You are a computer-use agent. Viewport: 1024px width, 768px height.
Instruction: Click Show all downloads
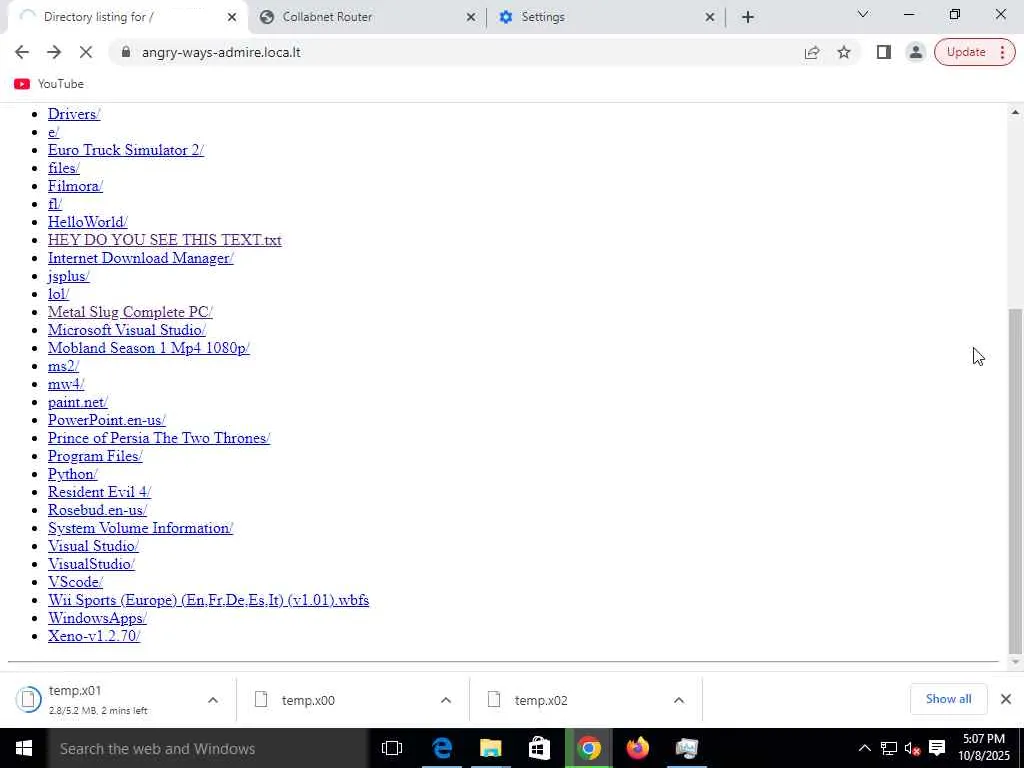click(948, 699)
